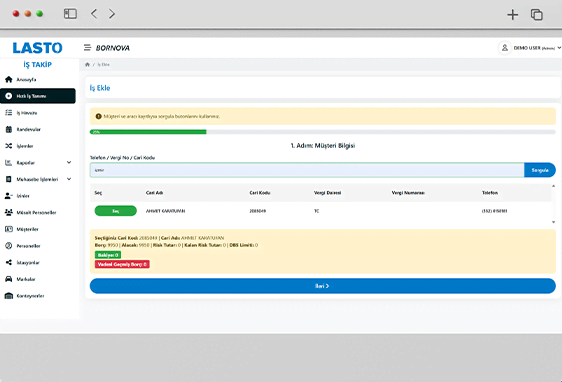This screenshot has width=562, height=382.
Task: Click the hamburger menu icon beside BORNOVA
Action: click(x=87, y=48)
